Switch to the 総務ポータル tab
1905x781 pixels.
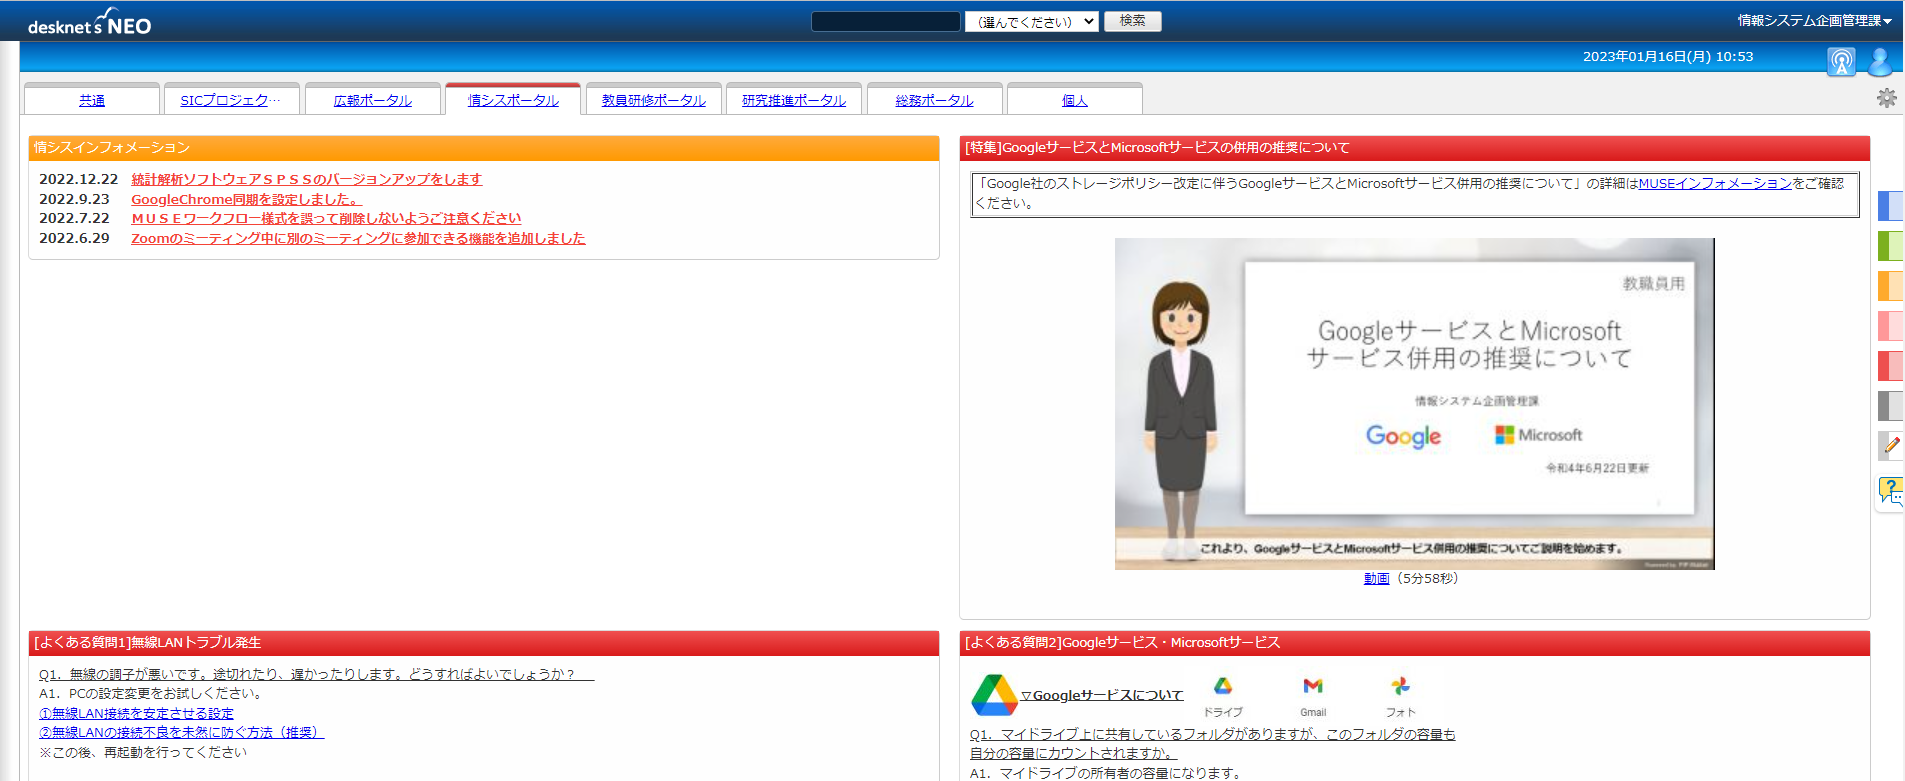click(x=934, y=100)
